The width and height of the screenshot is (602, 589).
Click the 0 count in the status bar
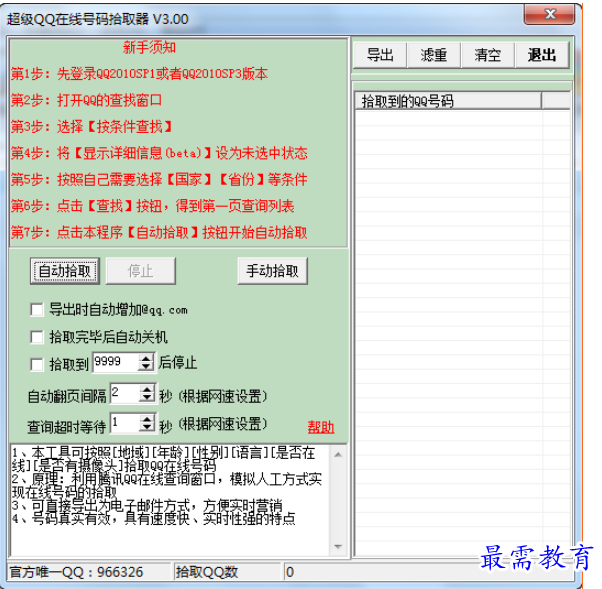[x=290, y=572]
